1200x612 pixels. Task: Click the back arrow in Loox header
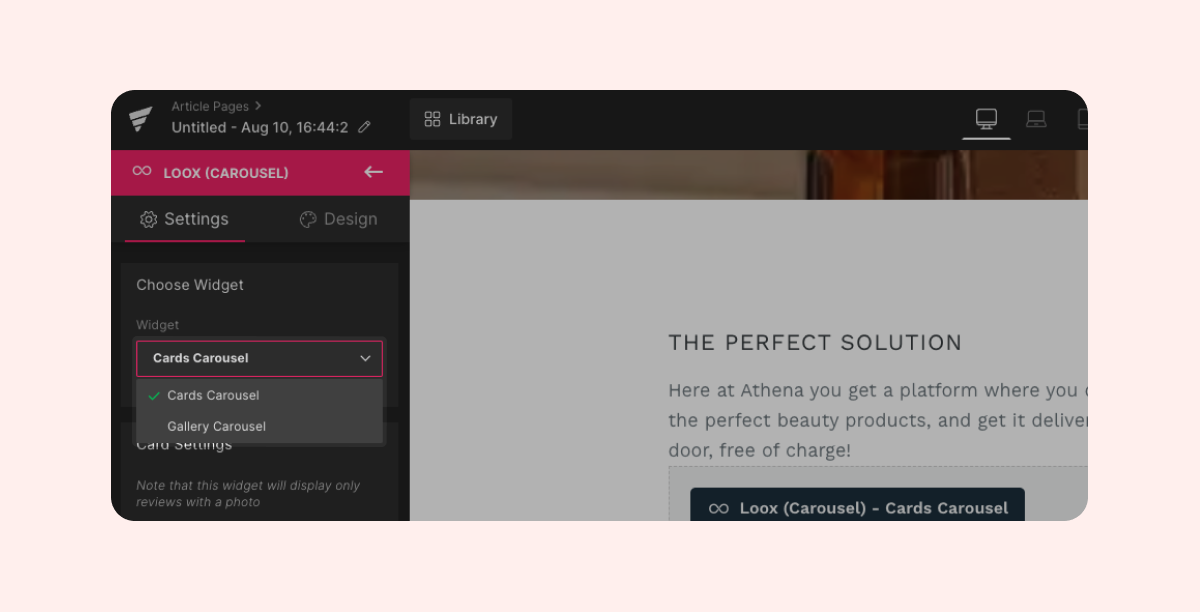[x=373, y=172]
